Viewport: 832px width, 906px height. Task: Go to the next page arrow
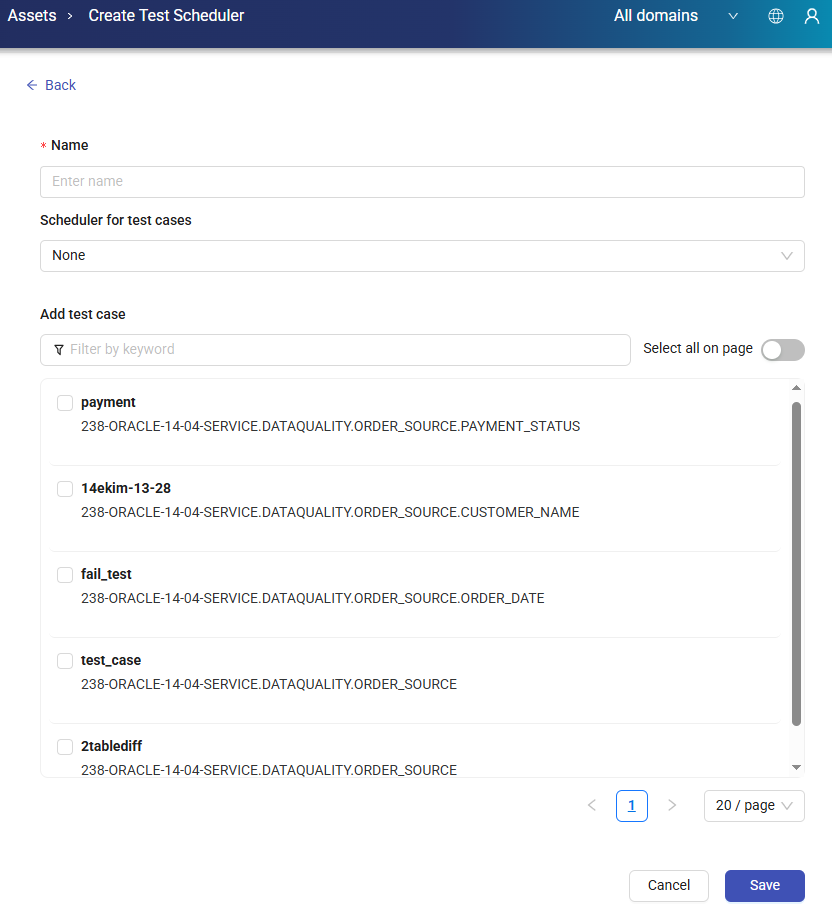[x=672, y=805]
